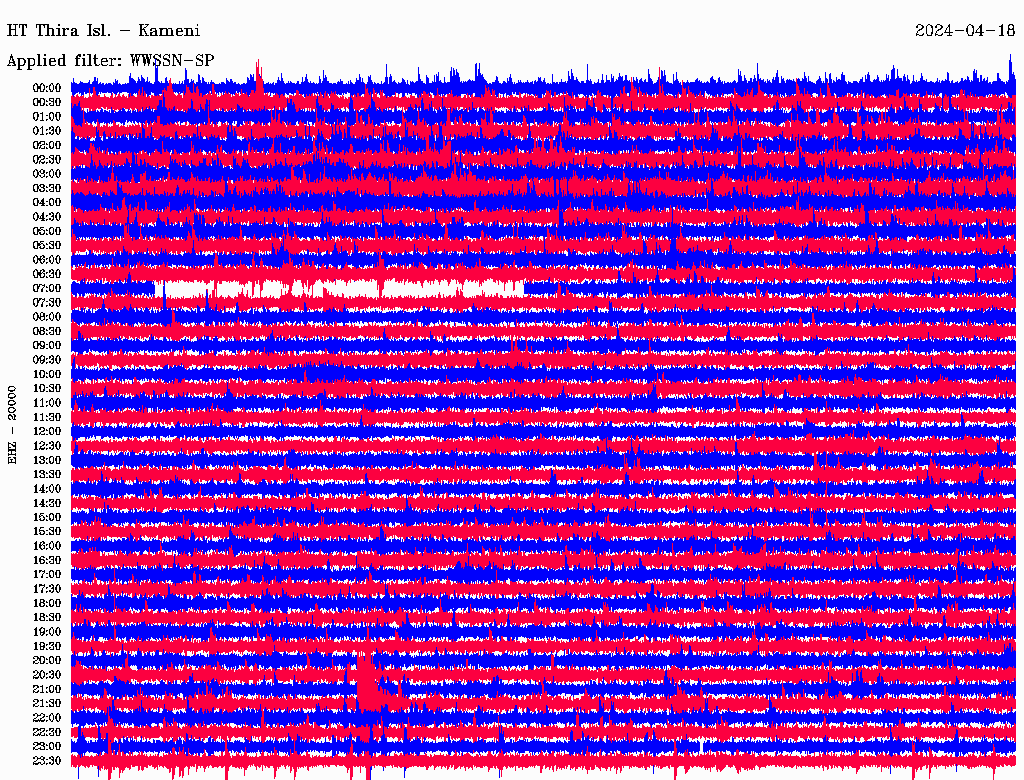1024x780 pixels.
Task: Click the large red burst near the 21:00 trace
Action: pyautogui.click(x=368, y=685)
